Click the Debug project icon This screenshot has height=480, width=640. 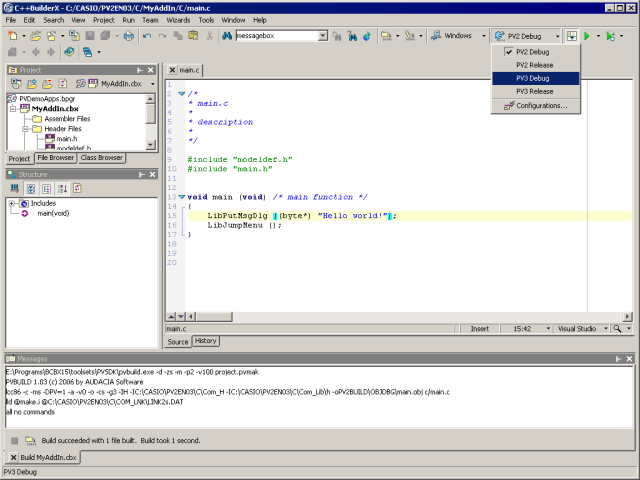611,36
